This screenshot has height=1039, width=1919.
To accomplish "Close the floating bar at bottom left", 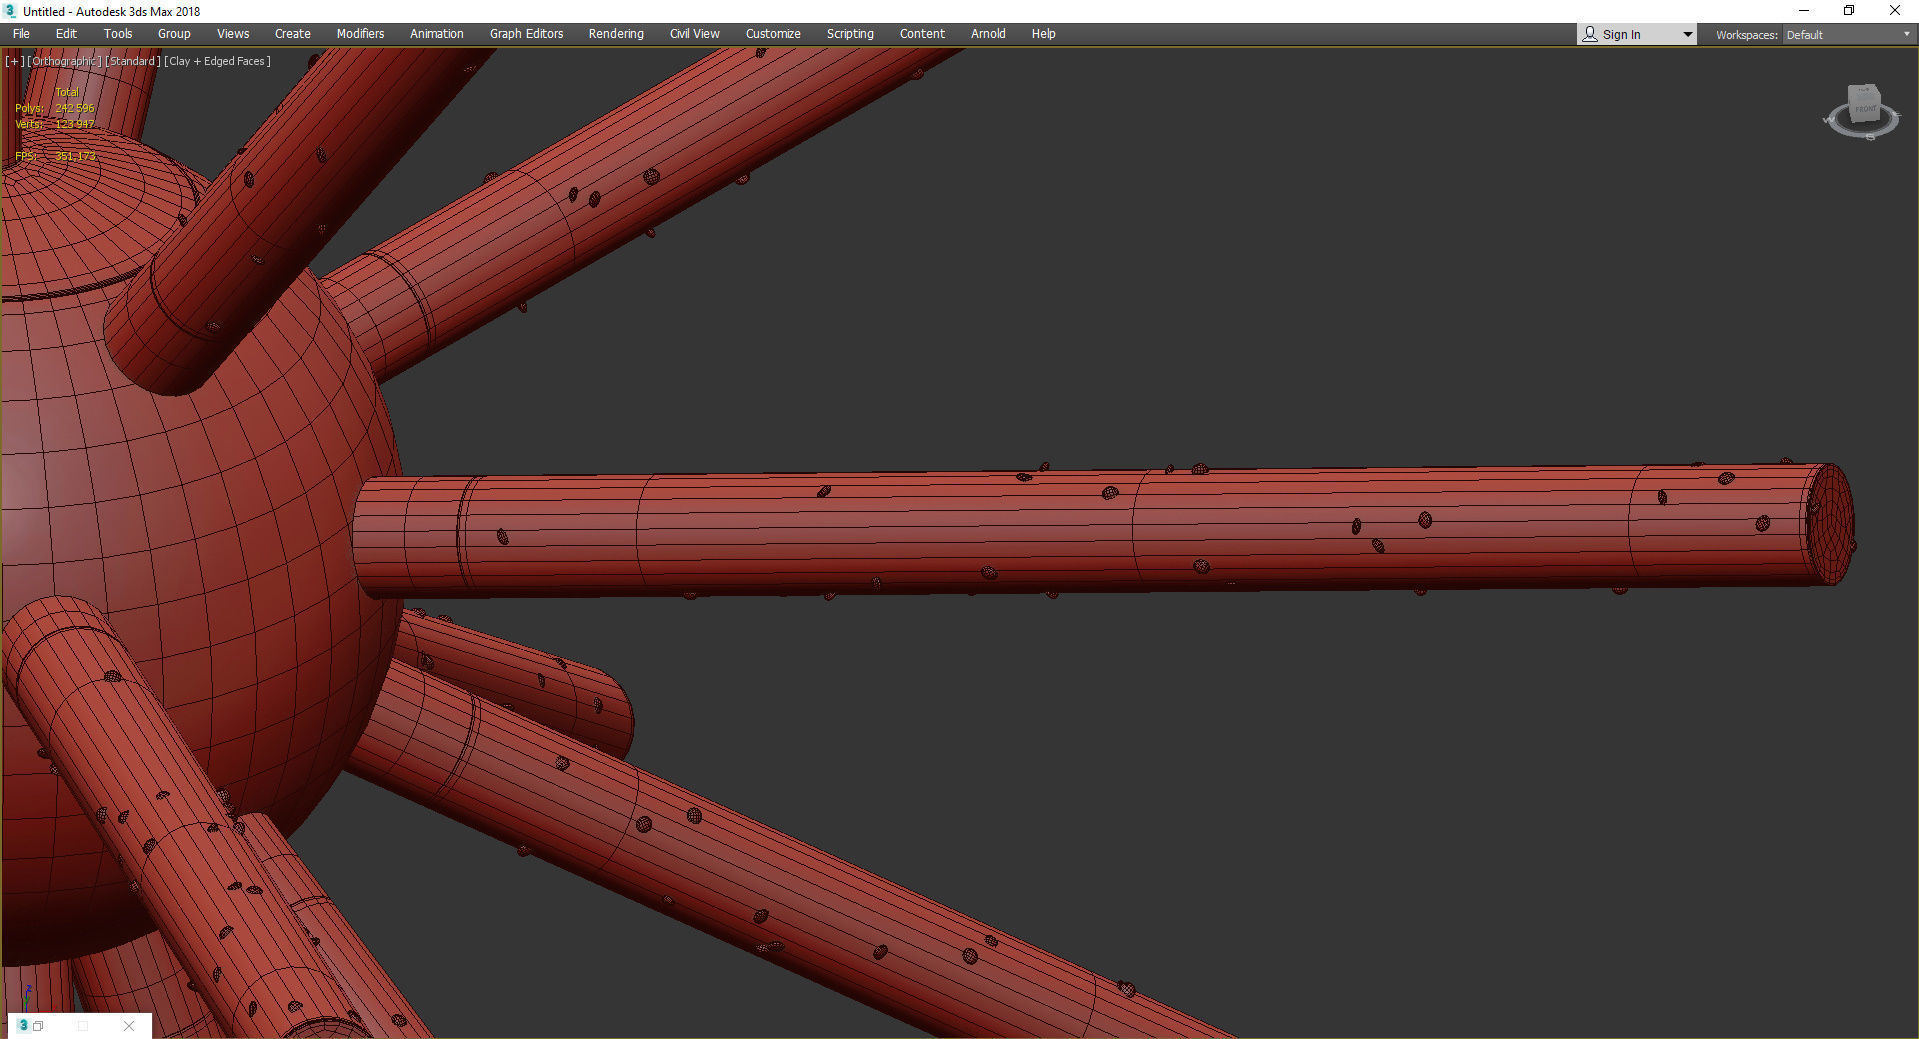I will (129, 1026).
